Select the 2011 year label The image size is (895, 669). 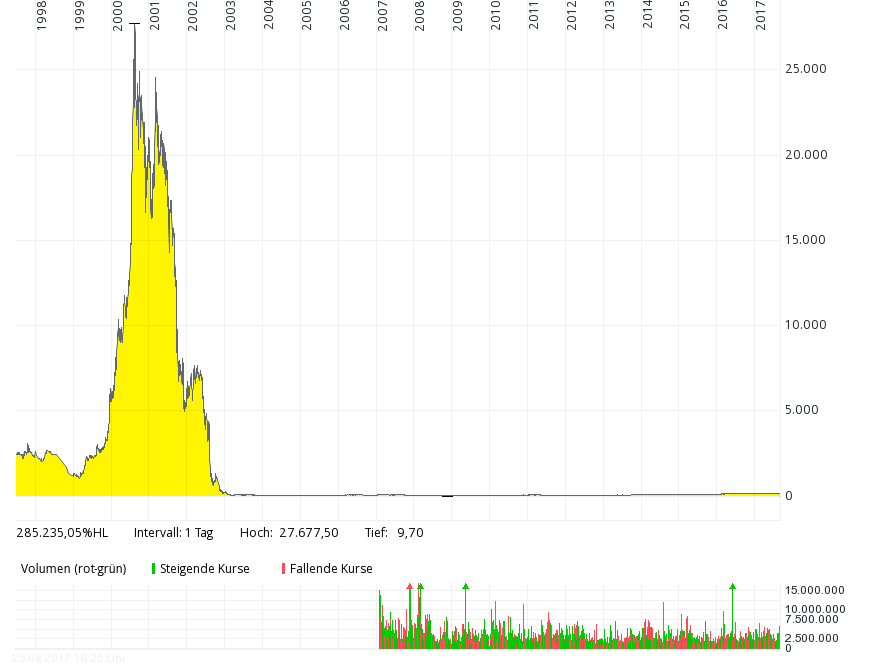(534, 15)
